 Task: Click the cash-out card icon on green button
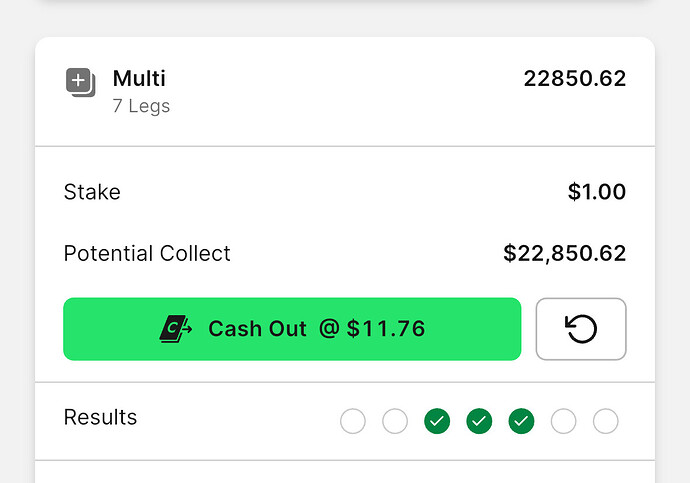(x=175, y=329)
